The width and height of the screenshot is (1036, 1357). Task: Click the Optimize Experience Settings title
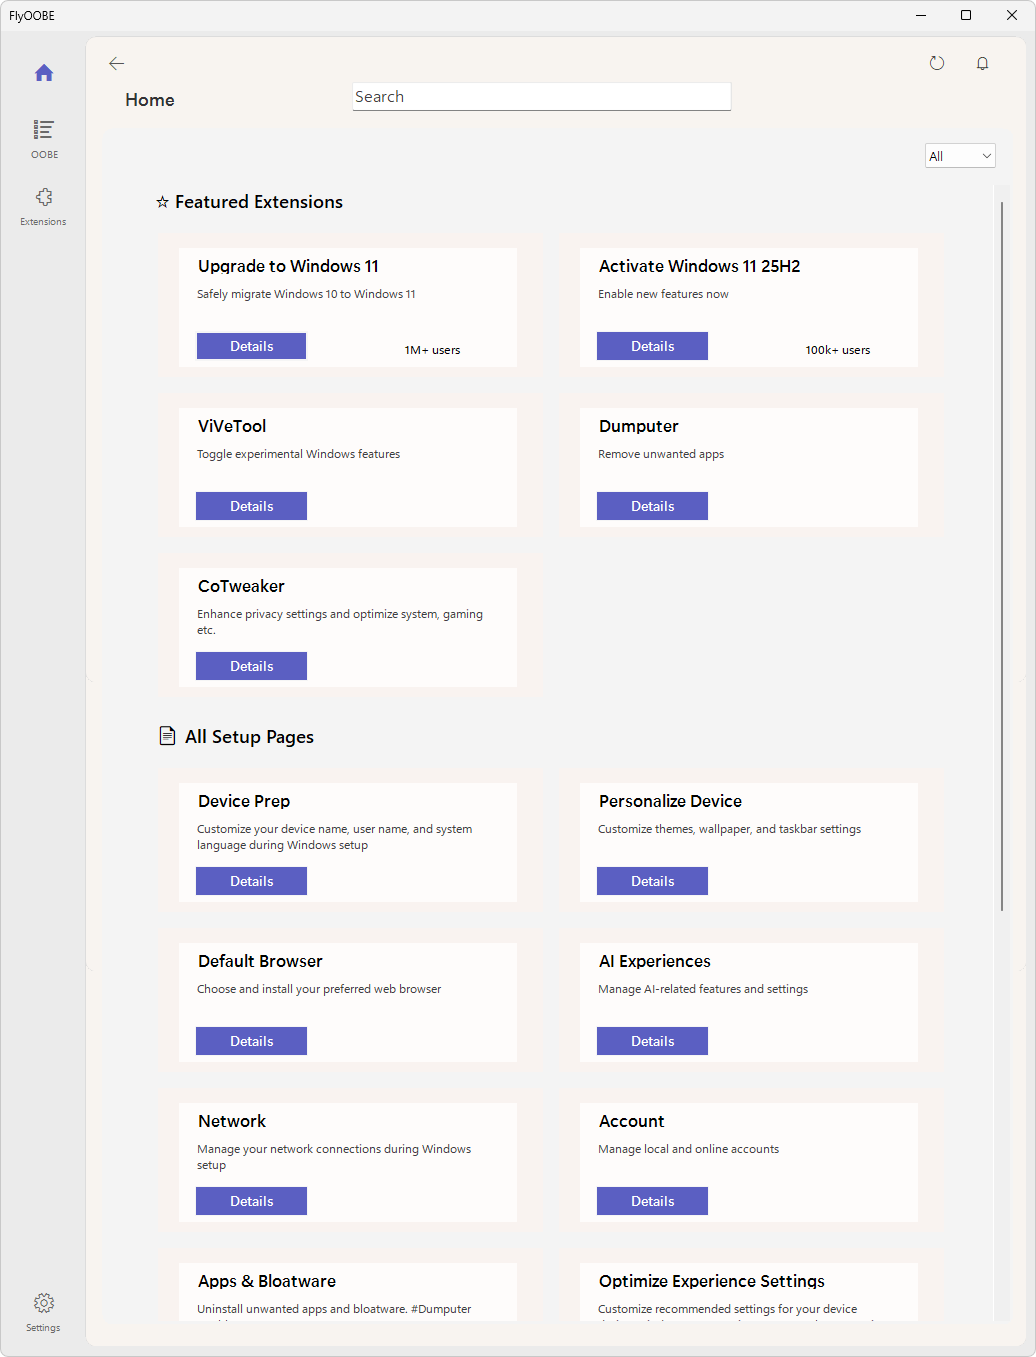712,1281
